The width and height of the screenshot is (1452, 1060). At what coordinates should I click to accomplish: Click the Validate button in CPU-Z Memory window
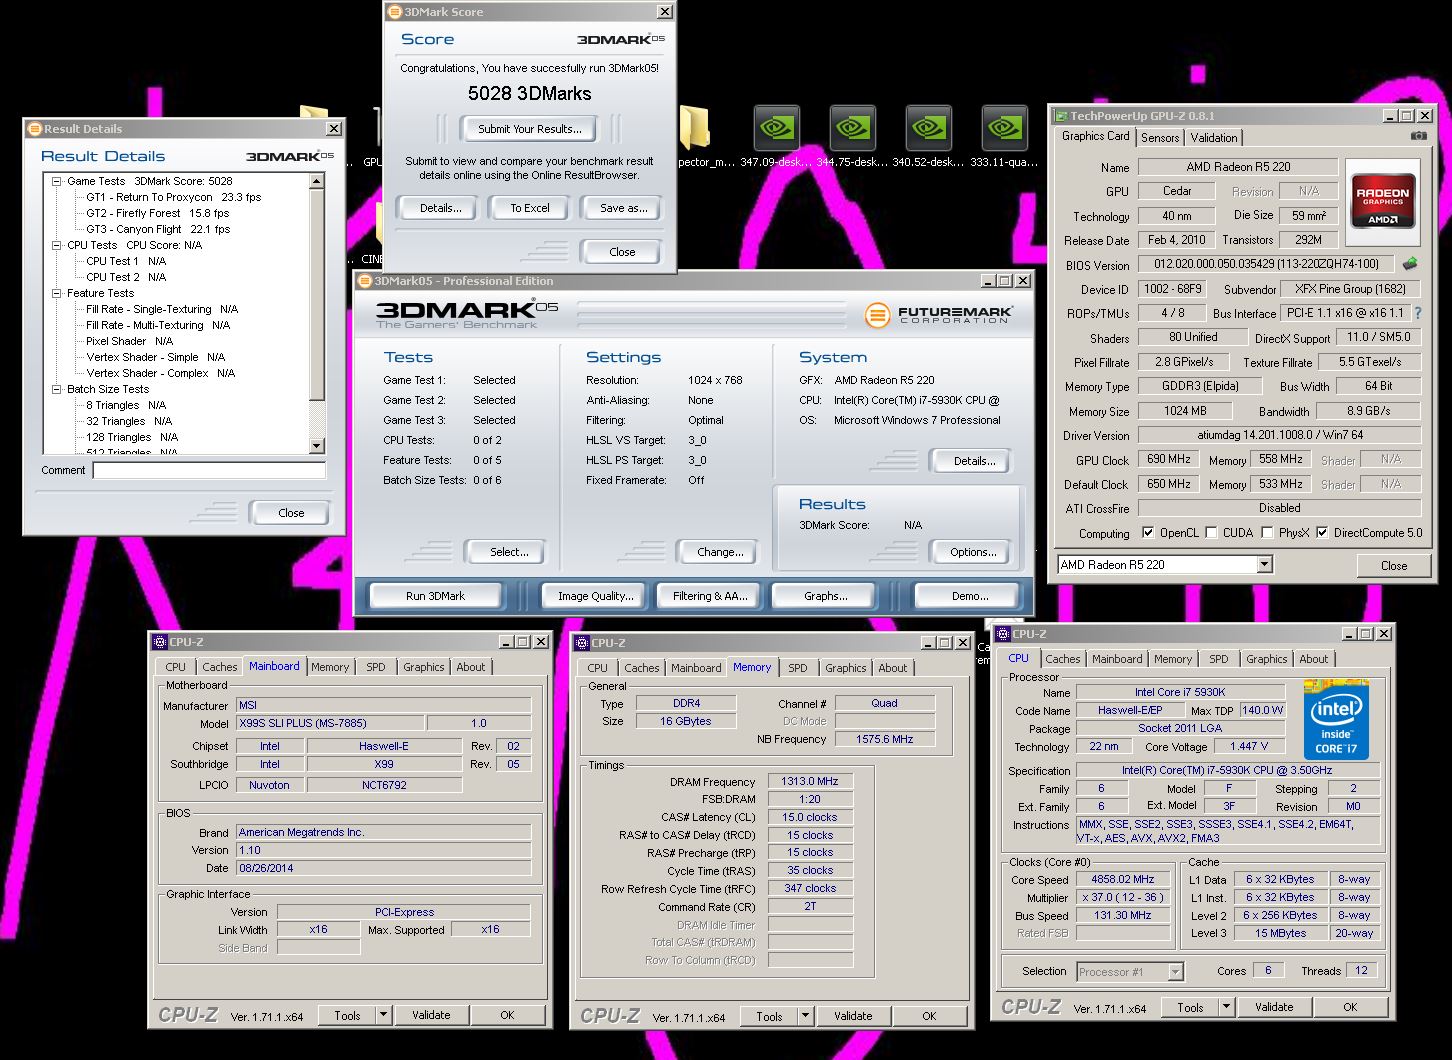click(853, 1016)
